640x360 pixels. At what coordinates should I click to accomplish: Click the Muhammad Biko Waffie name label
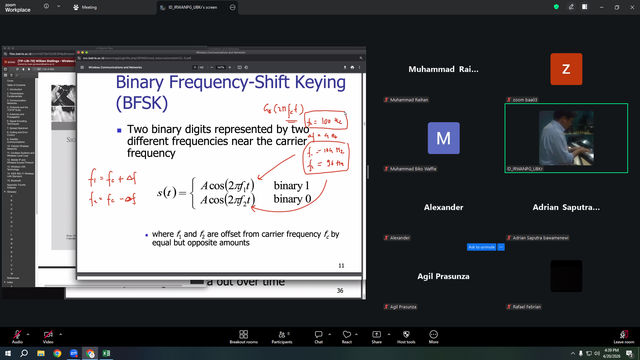(x=410, y=169)
